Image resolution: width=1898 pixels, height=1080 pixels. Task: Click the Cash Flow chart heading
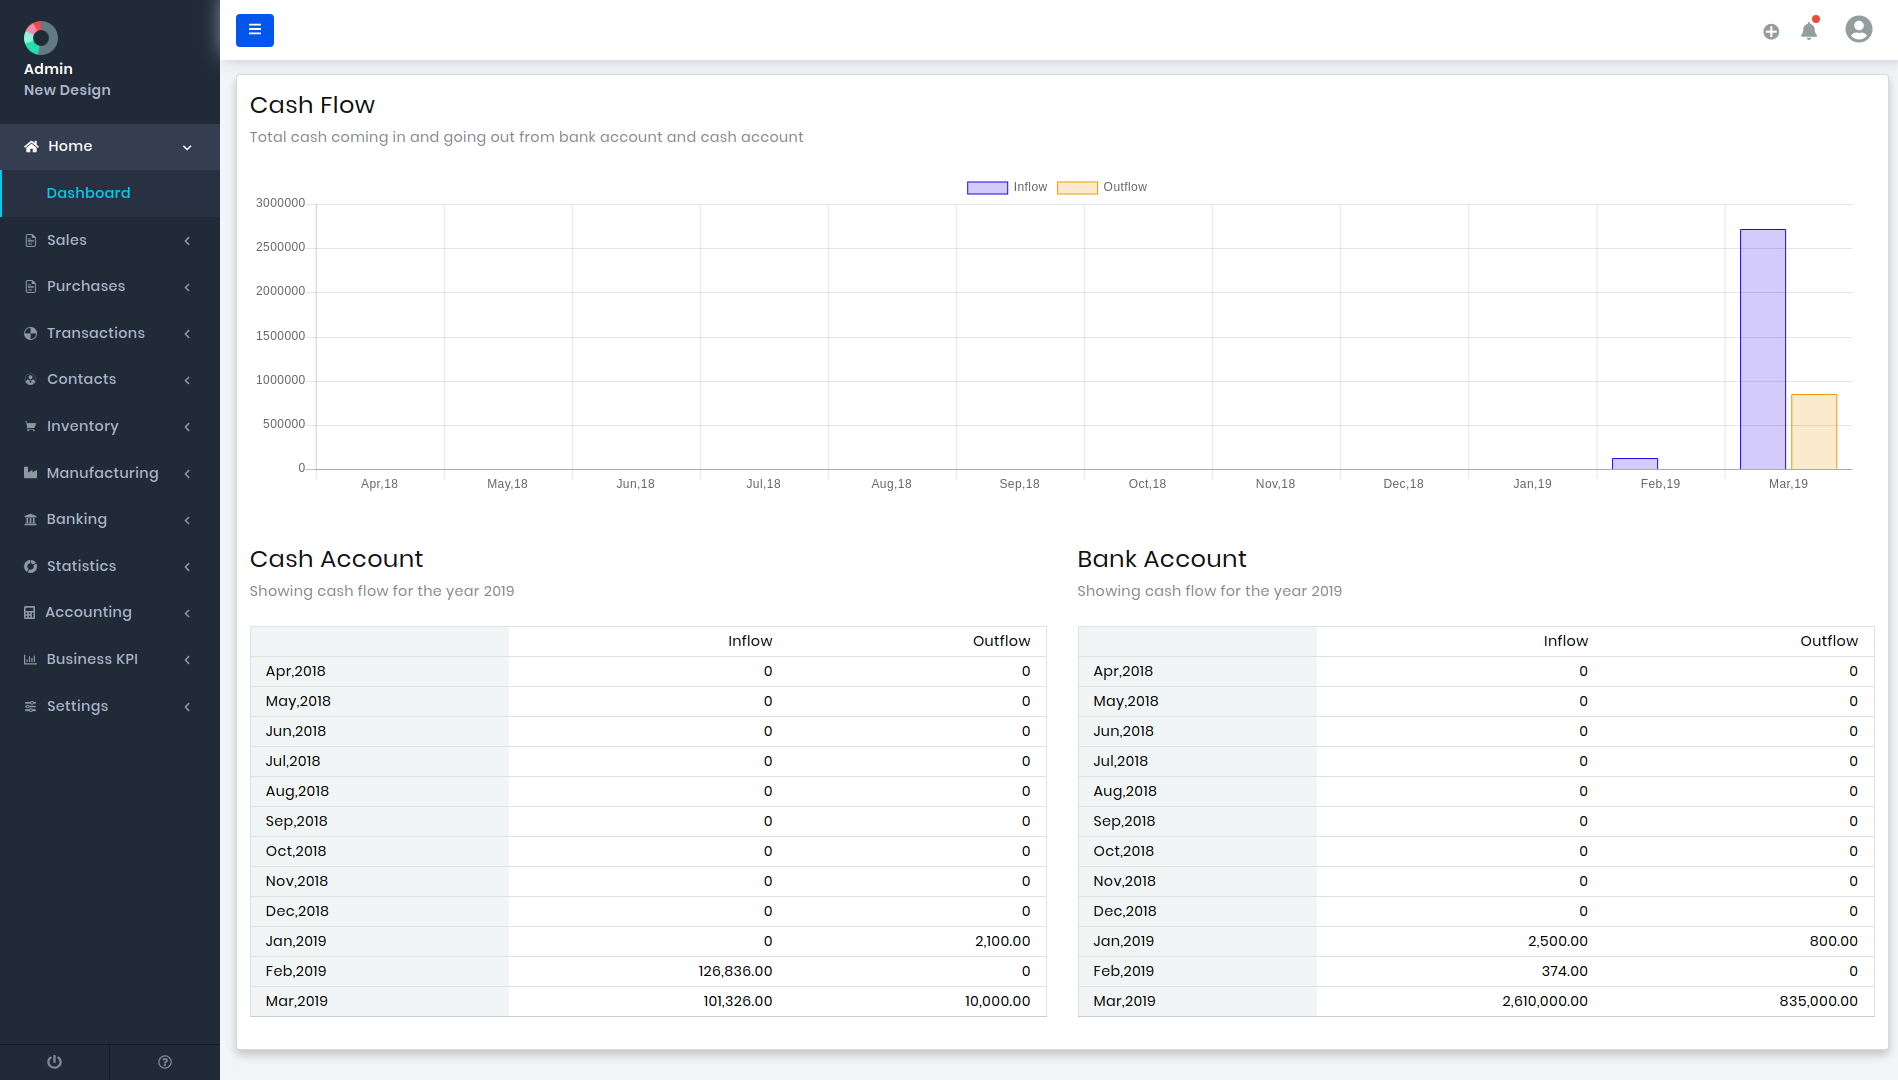click(x=312, y=105)
